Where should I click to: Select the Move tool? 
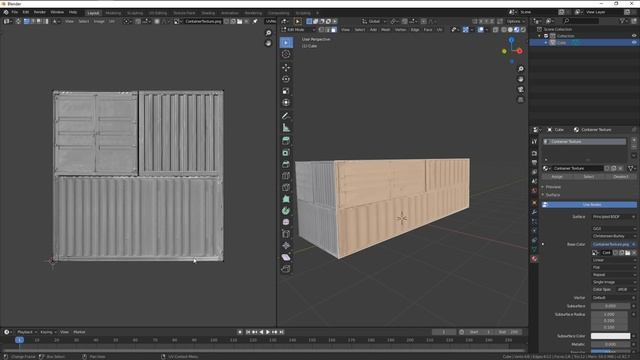(286, 67)
